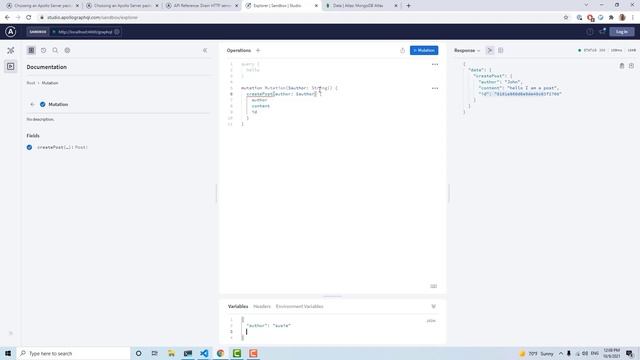Screen dimensions: 640x360
Task: Open the announcements icon beside Log in
Action: tap(602, 31)
